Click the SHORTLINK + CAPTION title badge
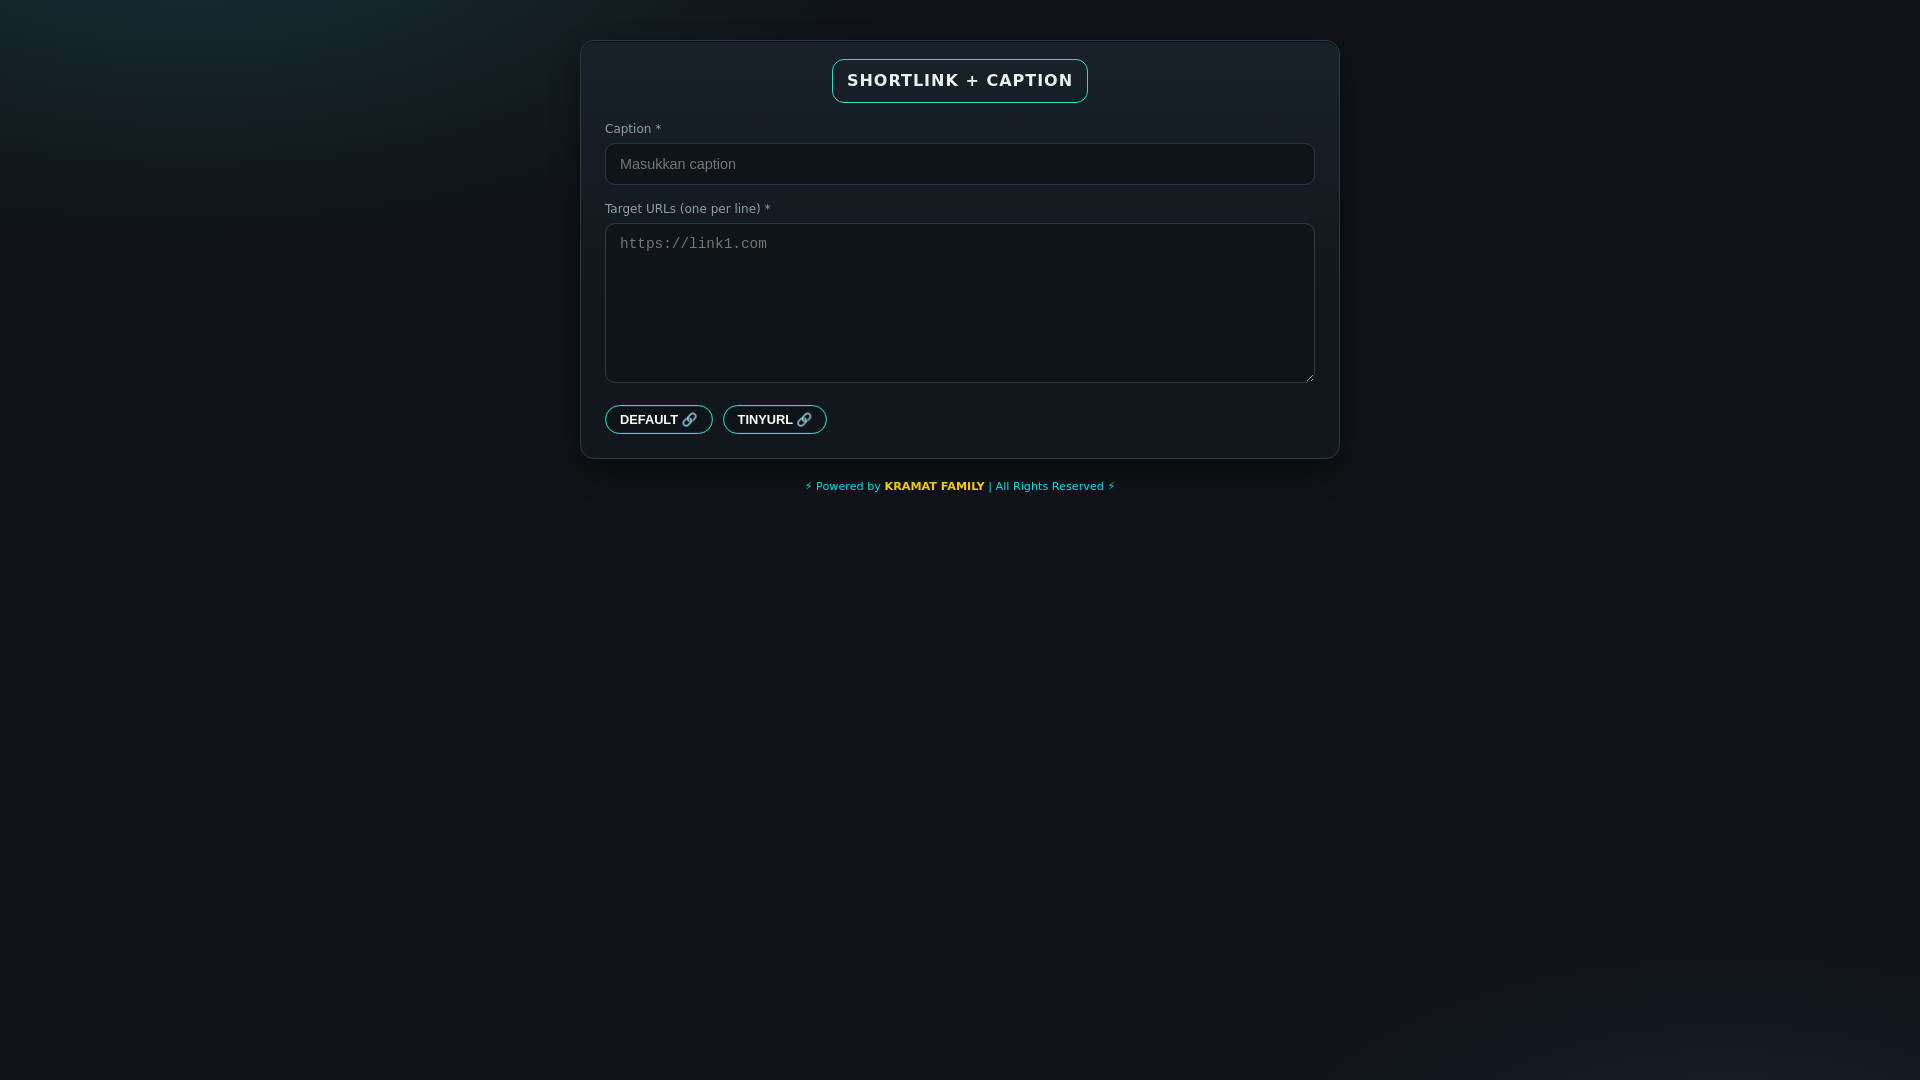This screenshot has height=1080, width=1920. (x=960, y=81)
